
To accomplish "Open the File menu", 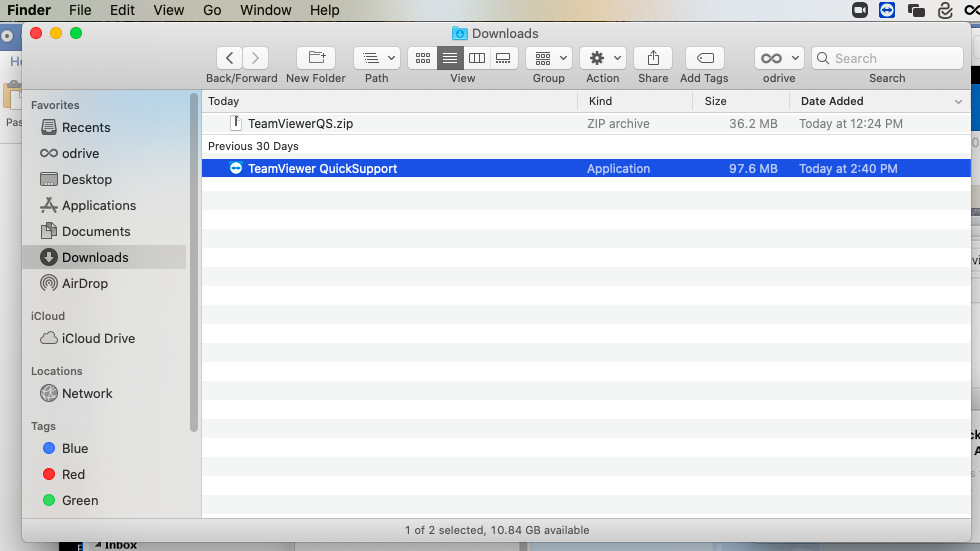I will coord(80,10).
